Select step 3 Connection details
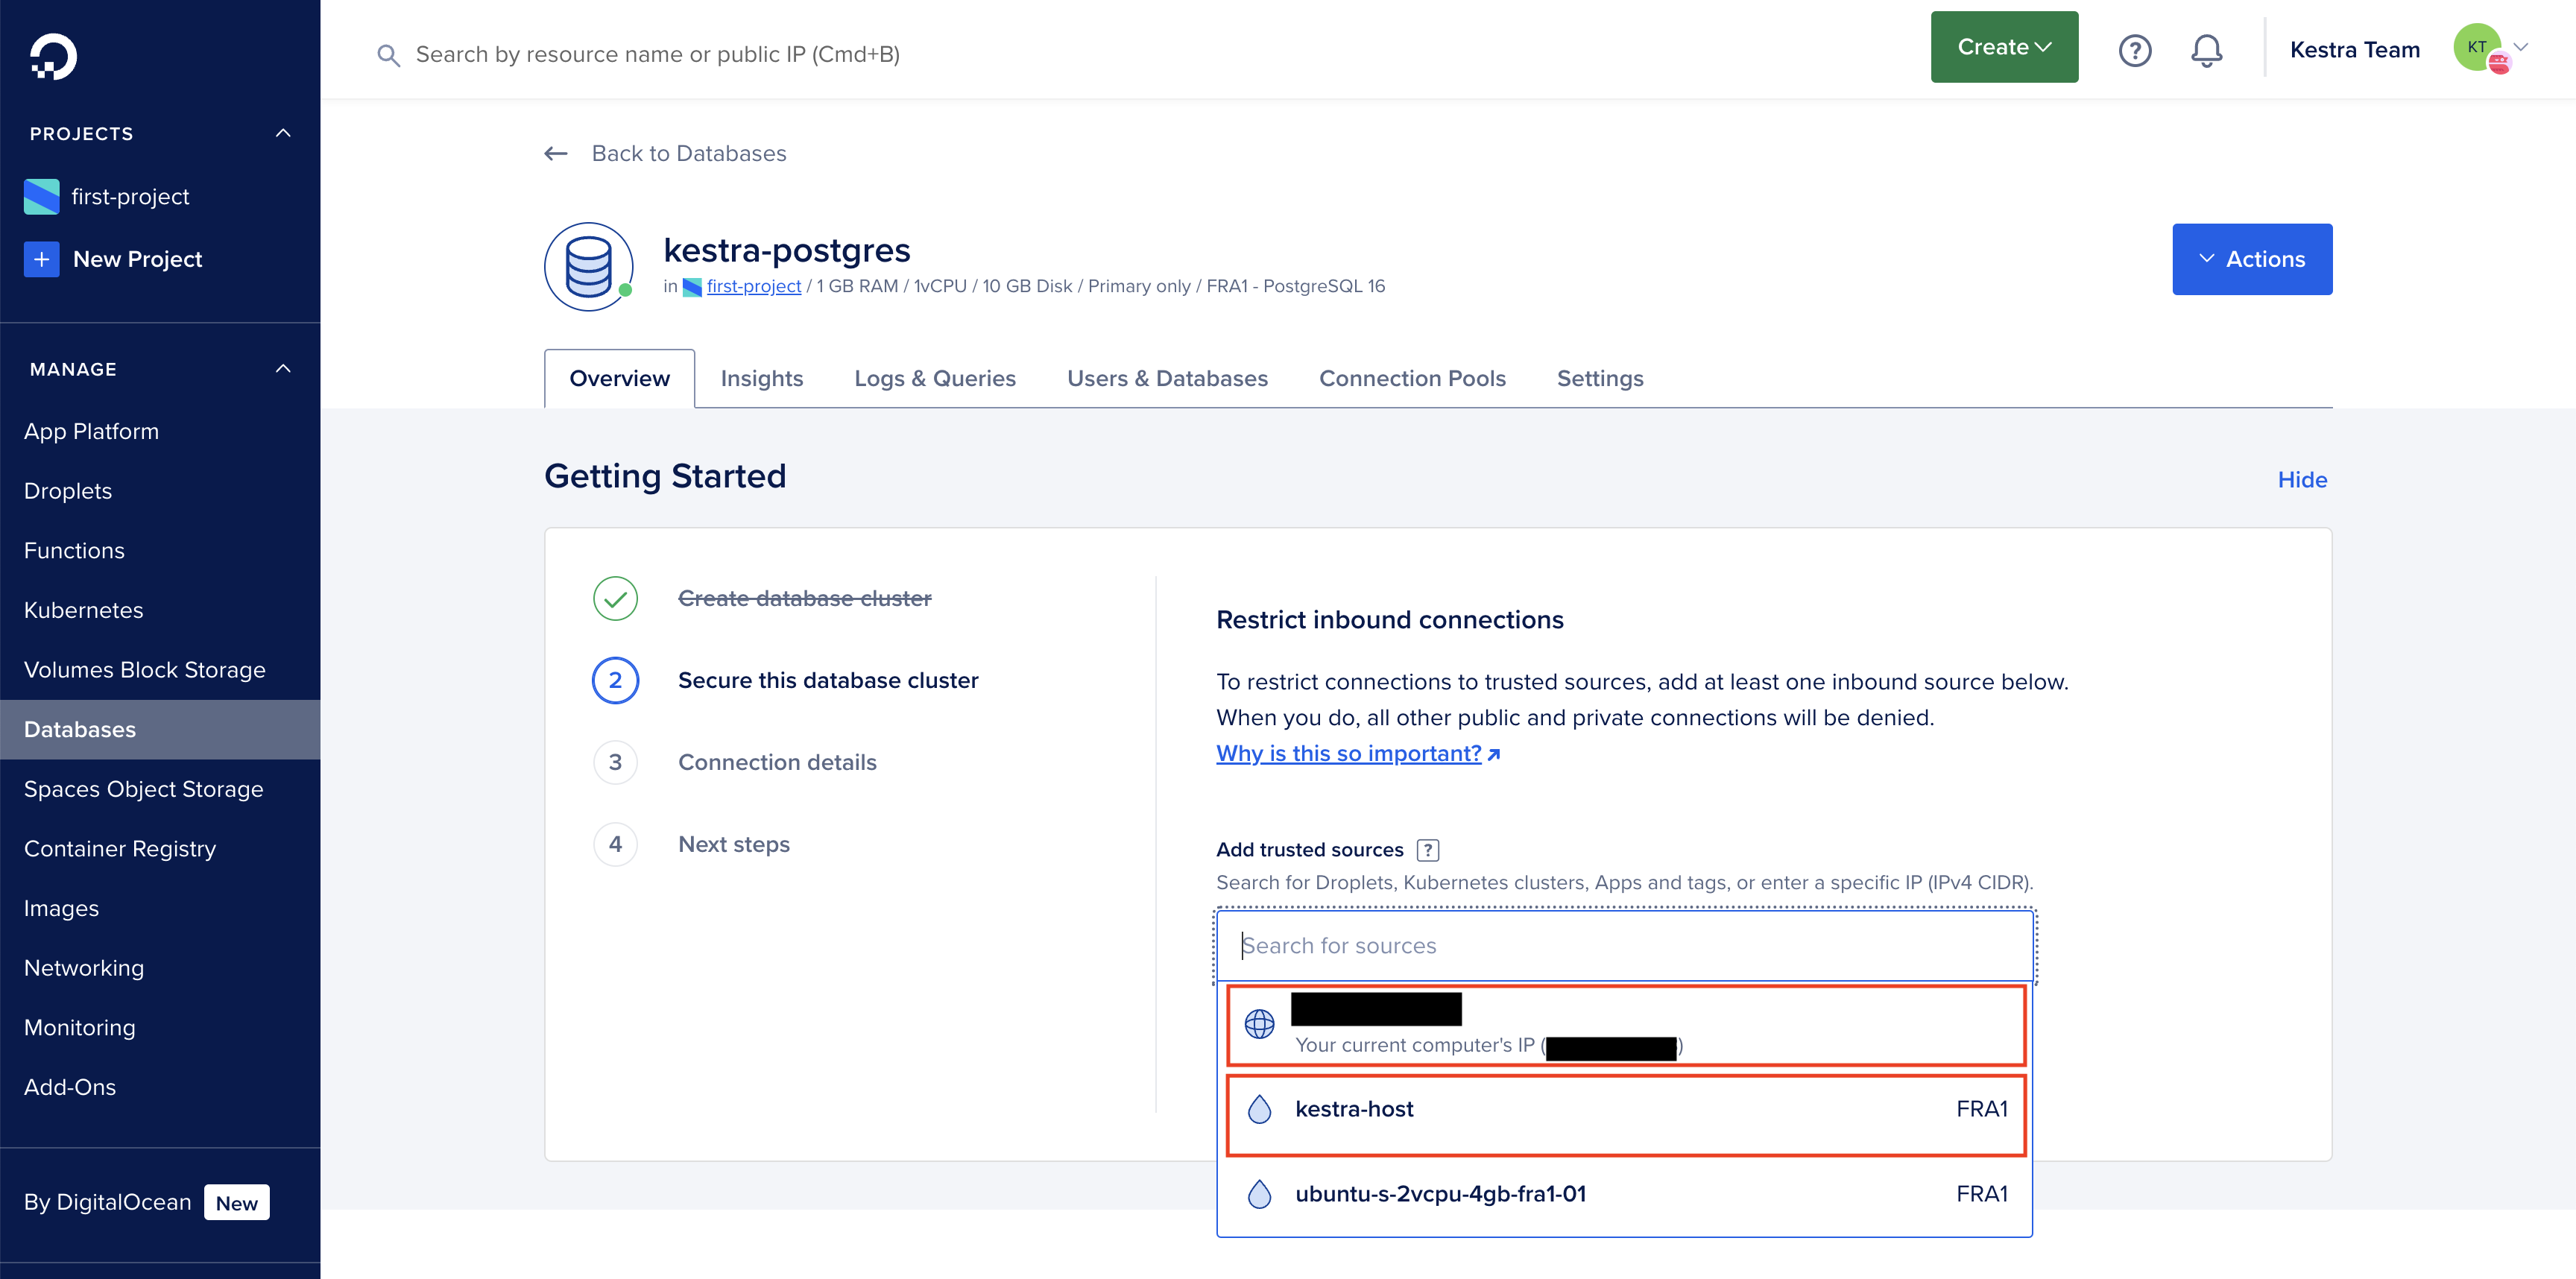2576x1279 pixels. [x=776, y=762]
